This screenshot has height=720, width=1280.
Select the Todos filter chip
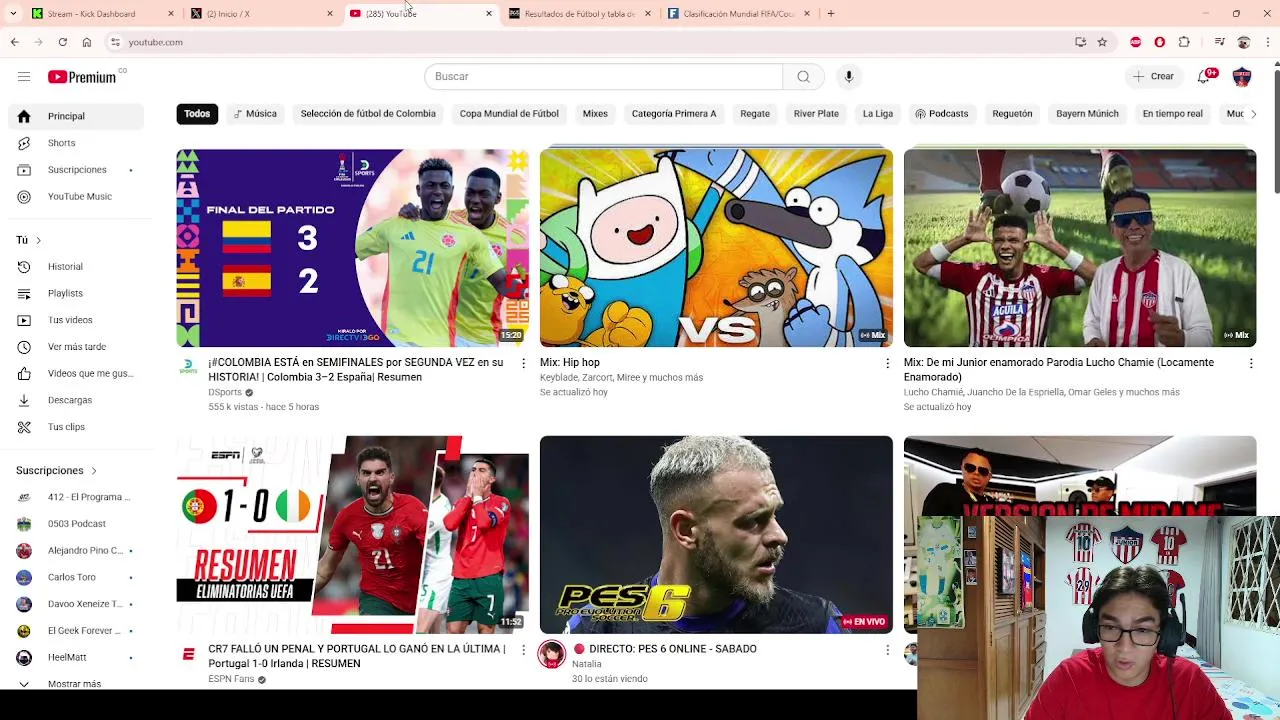[x=197, y=114]
